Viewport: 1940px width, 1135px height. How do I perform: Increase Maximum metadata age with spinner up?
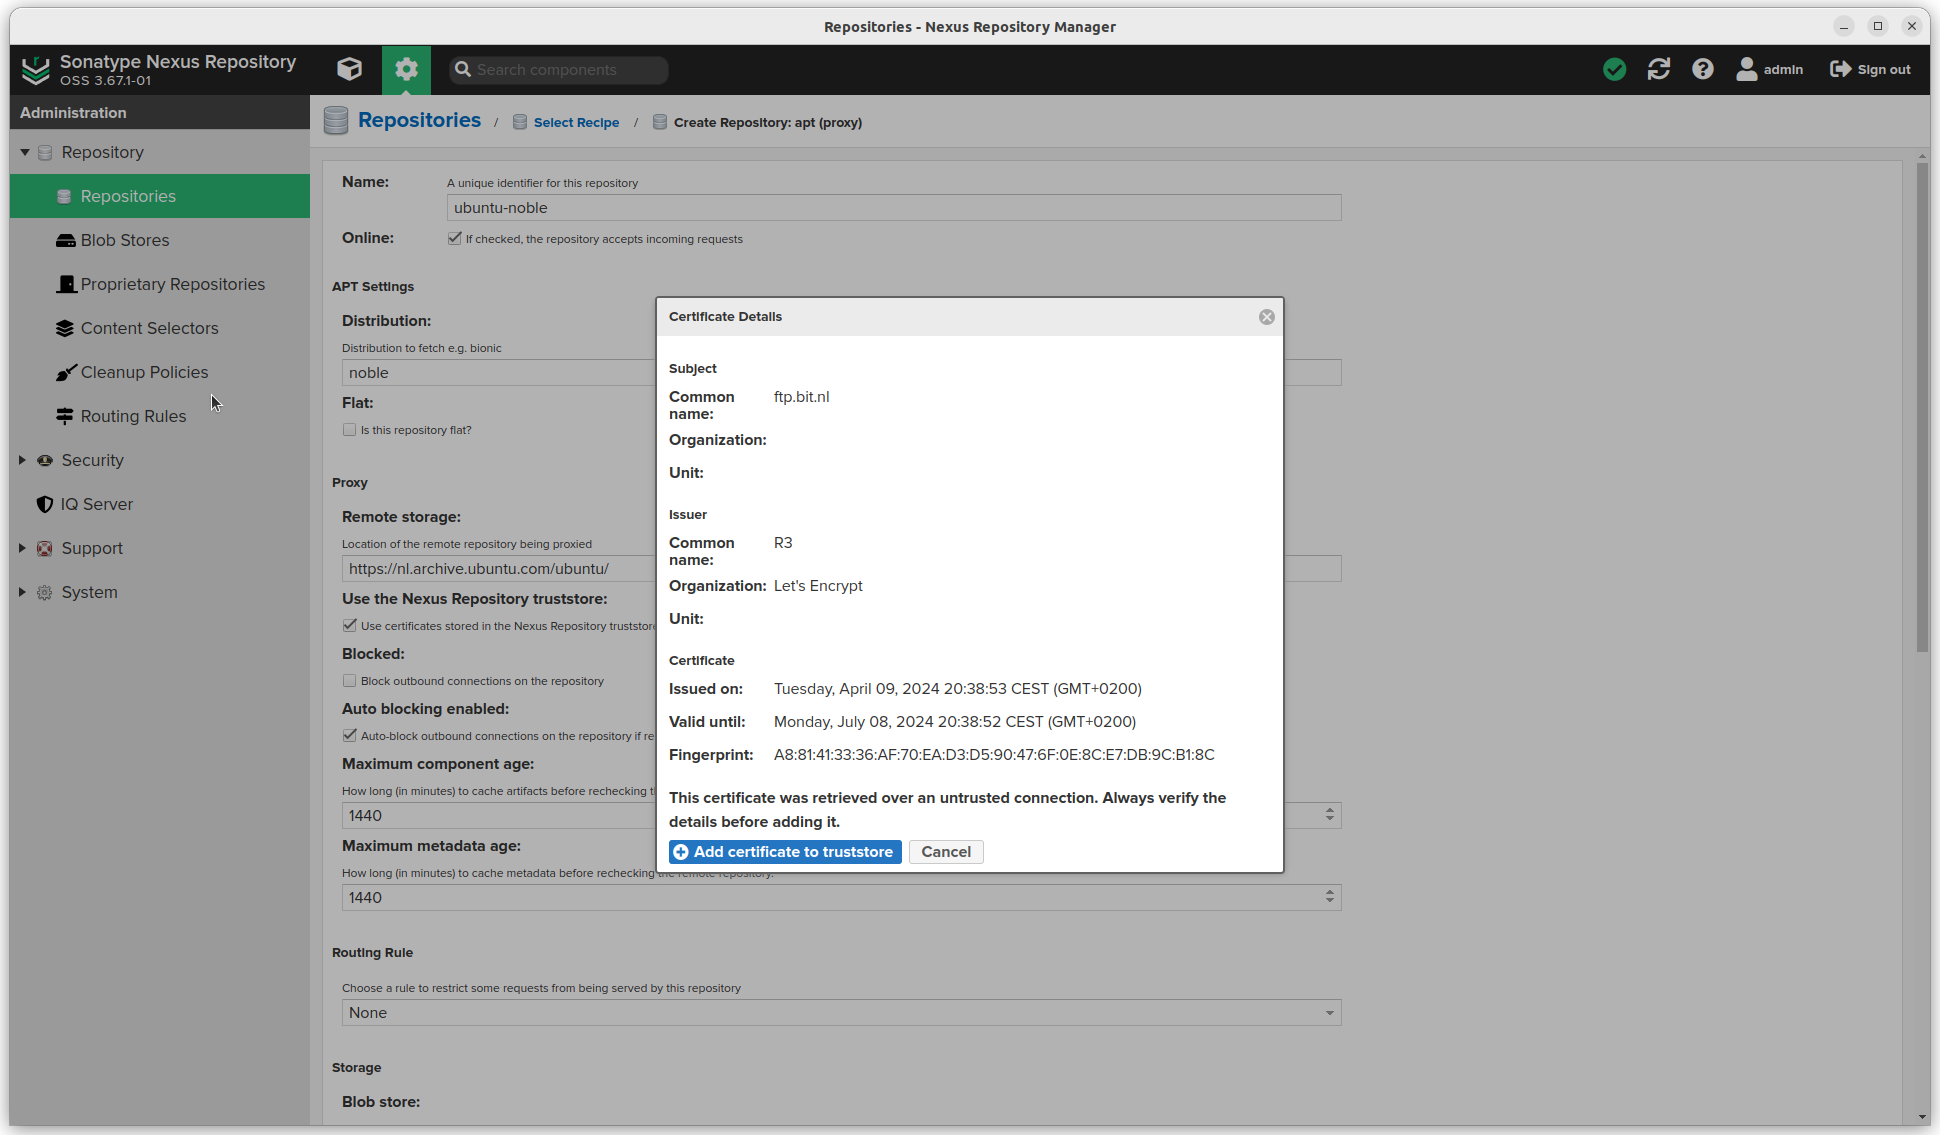[1330, 892]
